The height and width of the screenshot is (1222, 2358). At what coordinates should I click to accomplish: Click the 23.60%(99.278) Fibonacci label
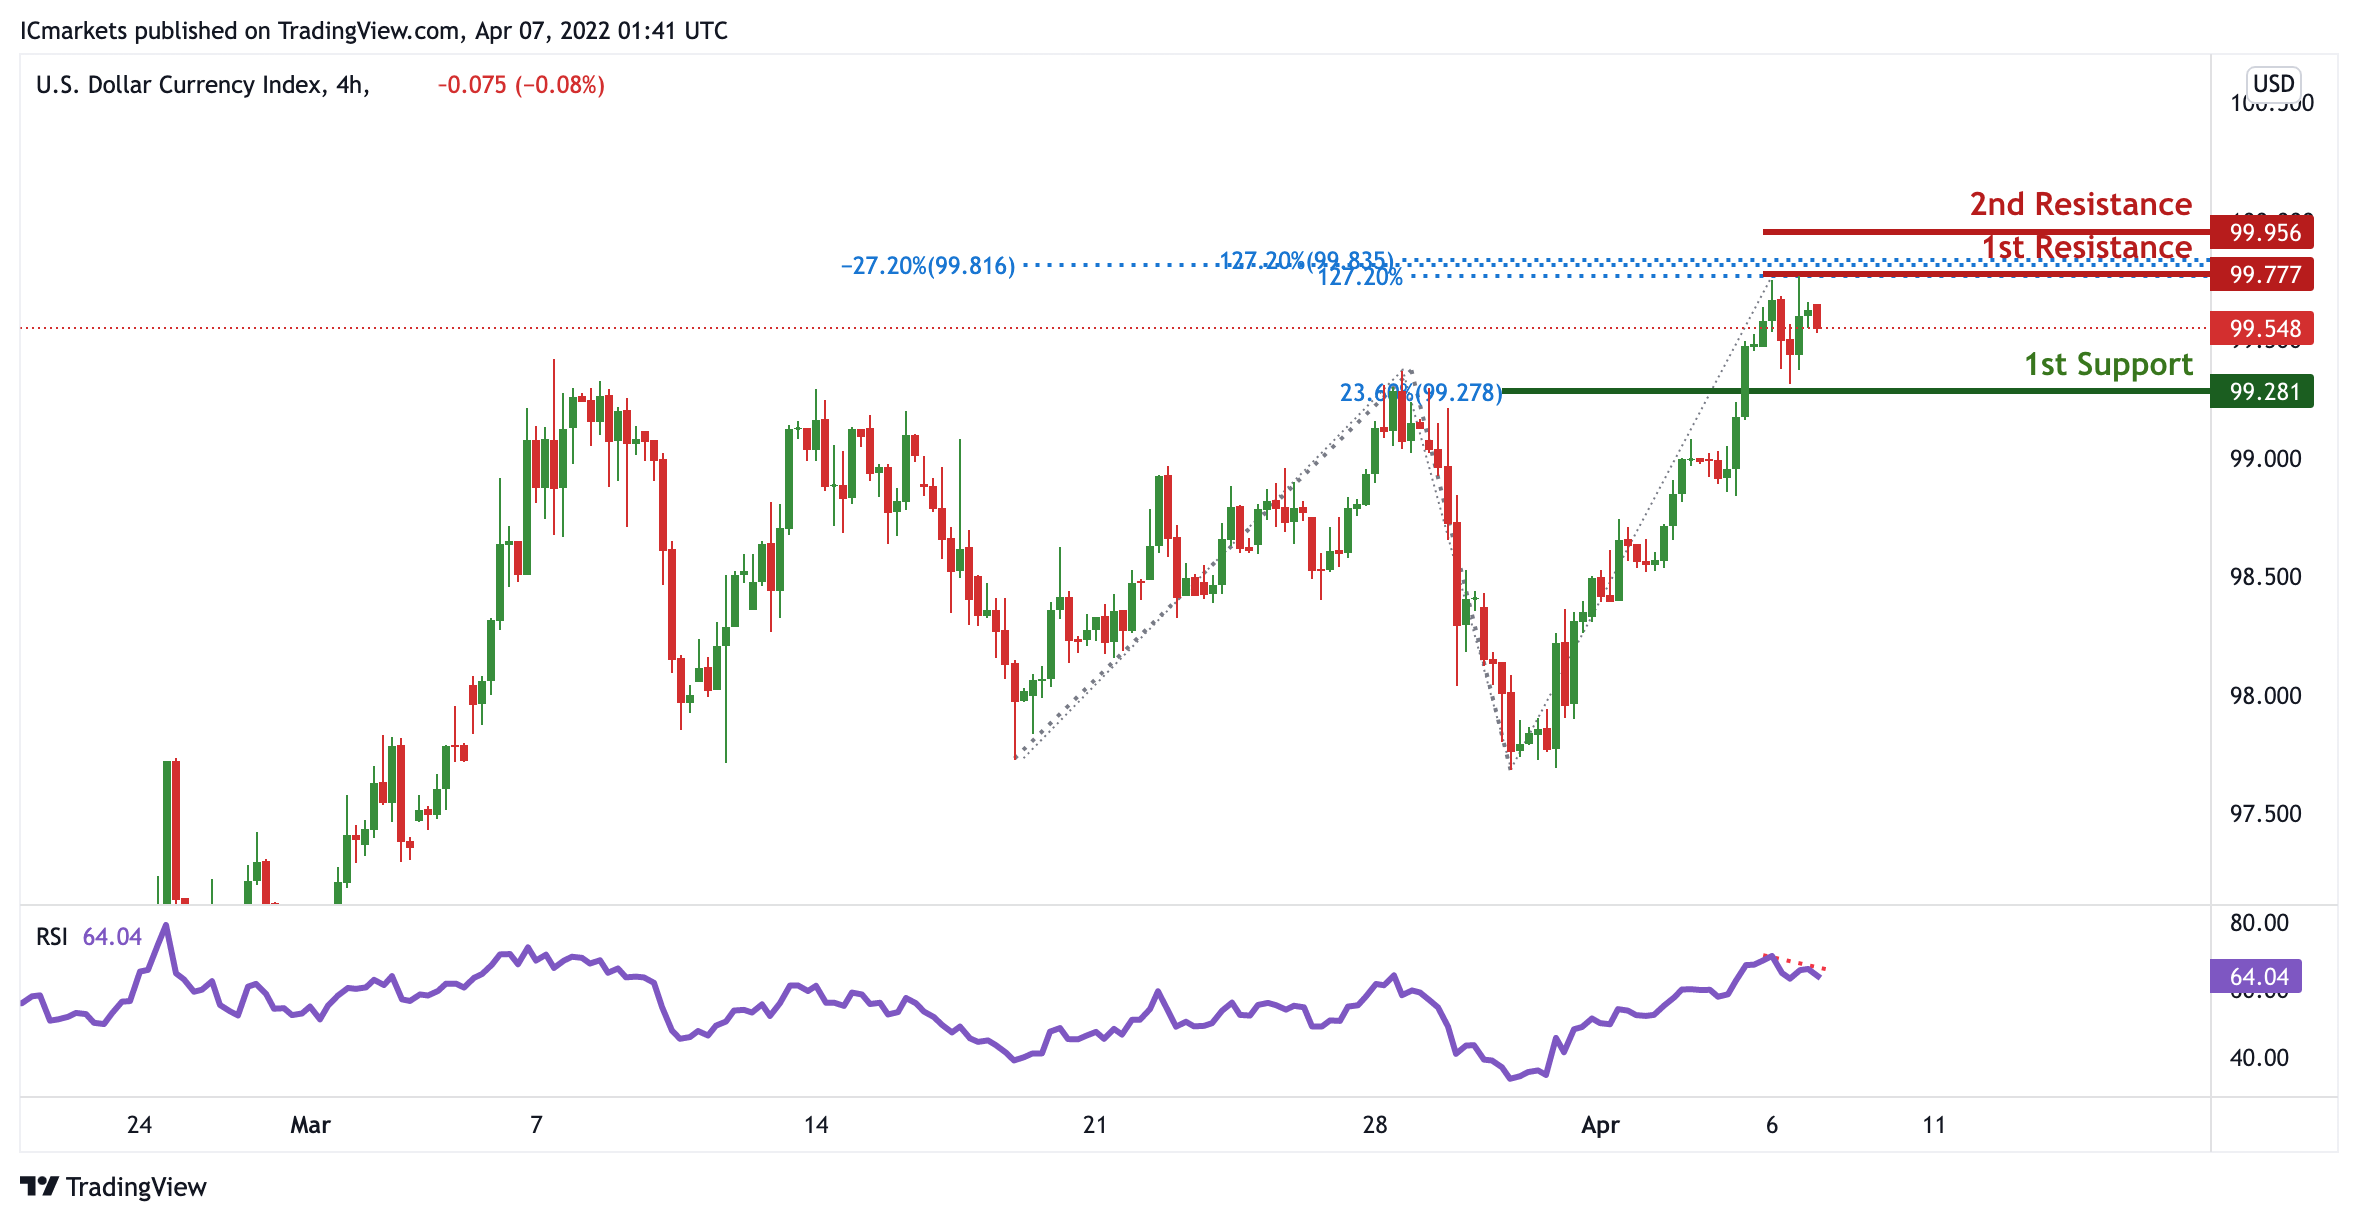point(1420,393)
